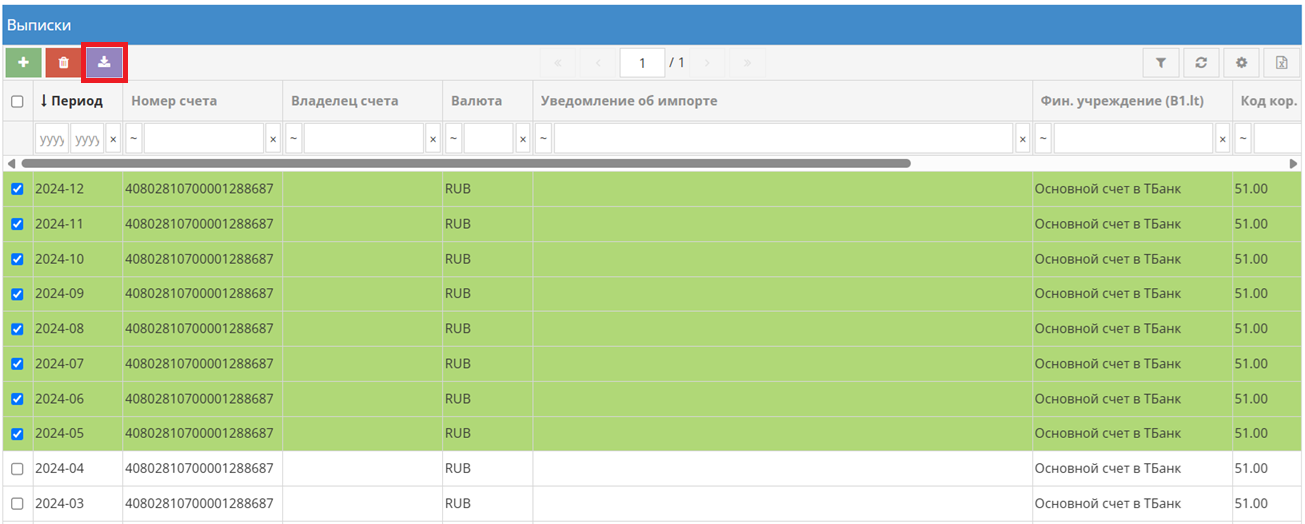Viewport: 1305px width, 524px height.
Task: Check the 2024-04 row checkbox
Action: (x=17, y=469)
